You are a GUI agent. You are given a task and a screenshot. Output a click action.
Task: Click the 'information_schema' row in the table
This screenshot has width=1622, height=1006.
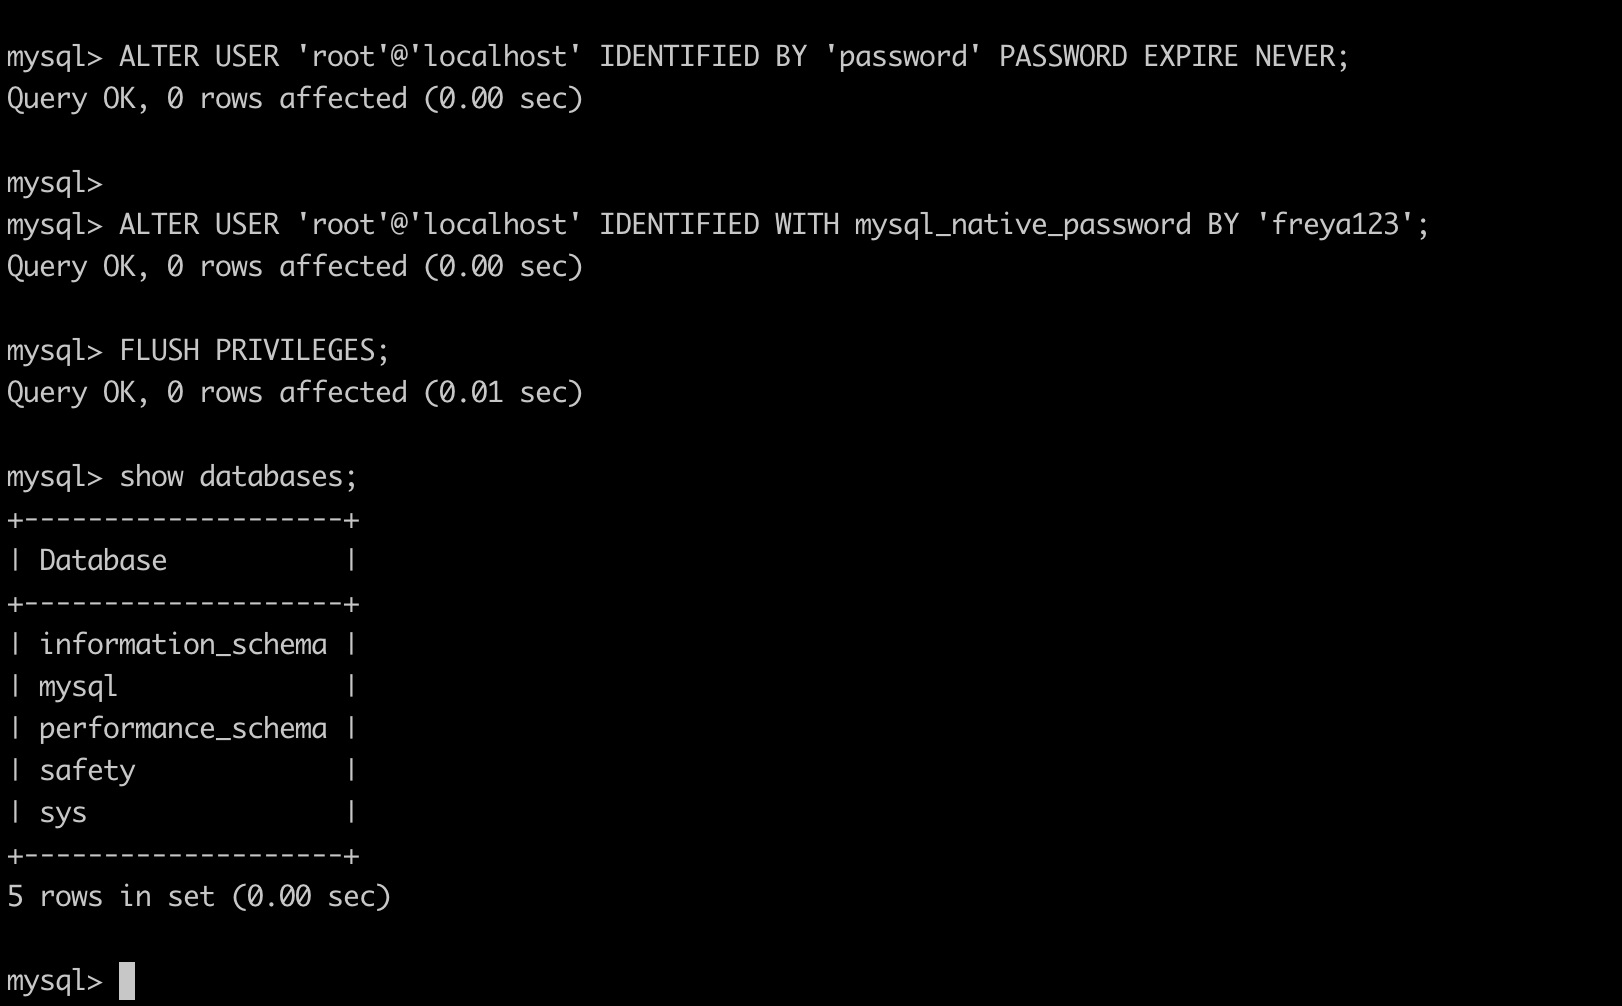tap(183, 645)
